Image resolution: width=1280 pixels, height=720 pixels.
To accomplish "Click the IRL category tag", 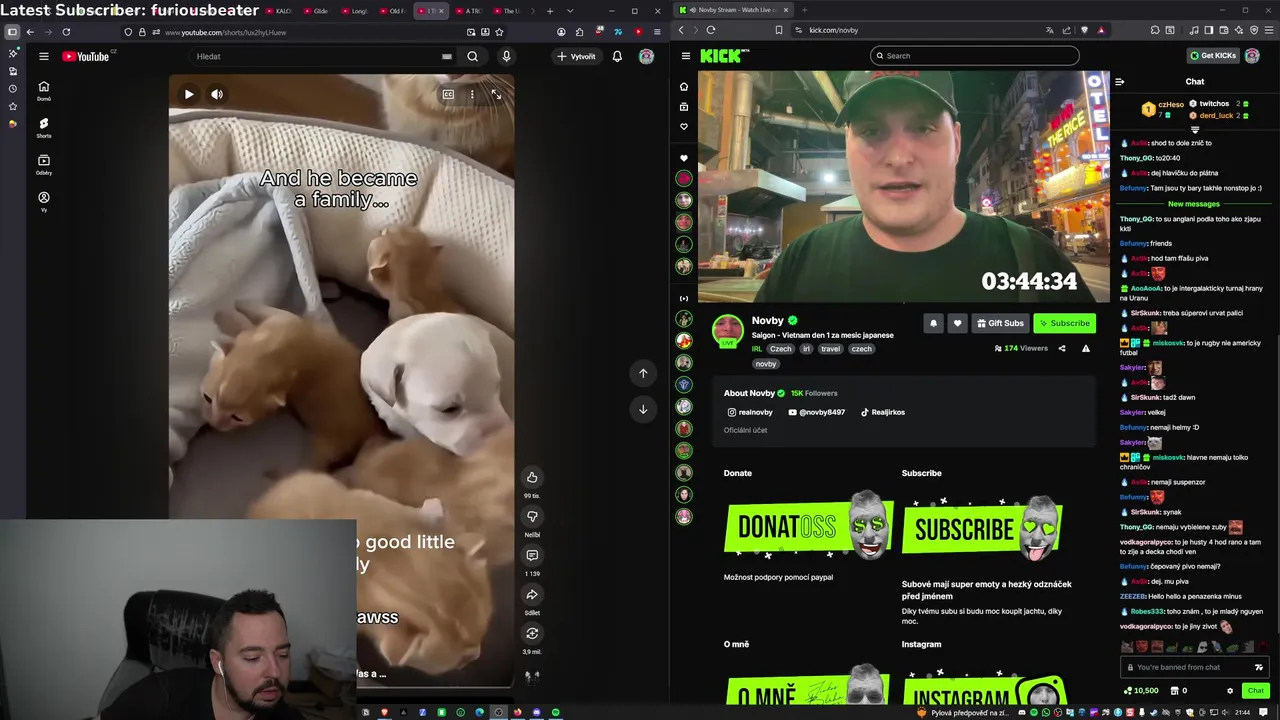I will (757, 349).
